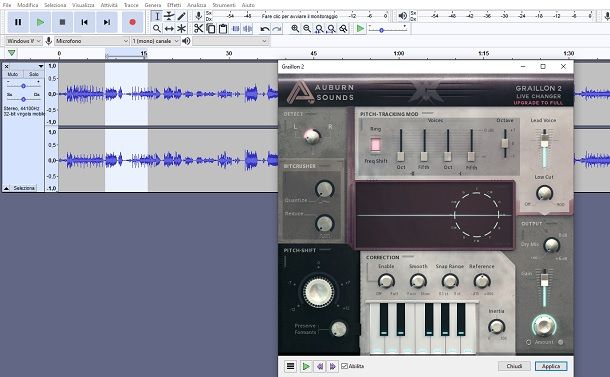Redo the last undone action
This screenshot has height=377, width=610.
tap(277, 28)
